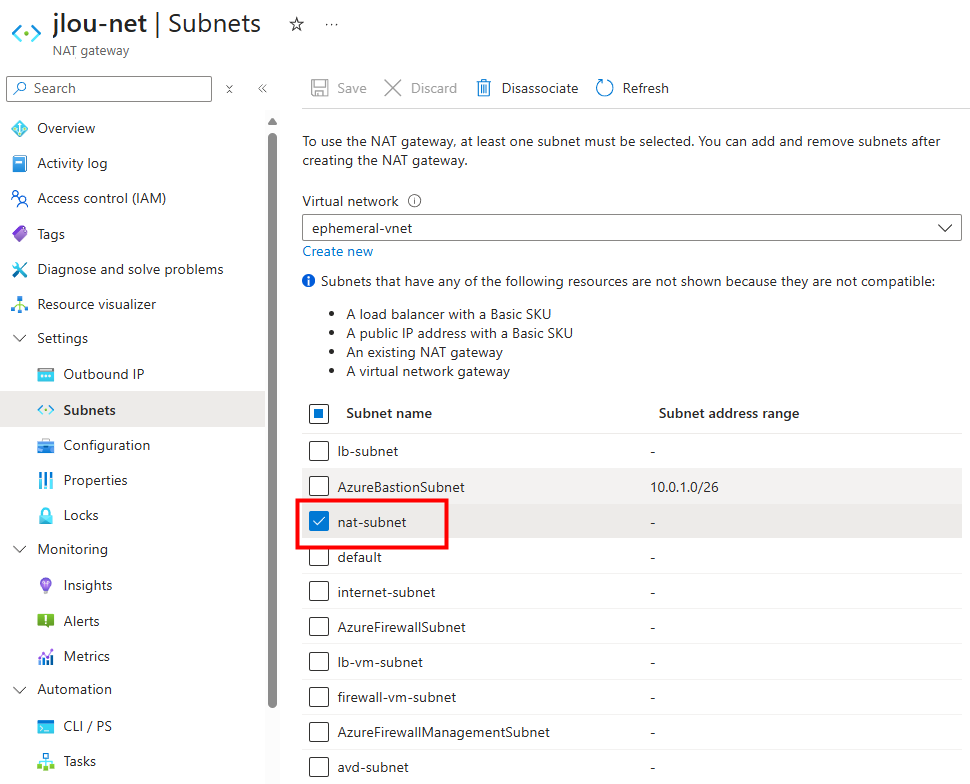The image size is (970, 784).
Task: Open Access control (IAM)
Action: click(101, 199)
